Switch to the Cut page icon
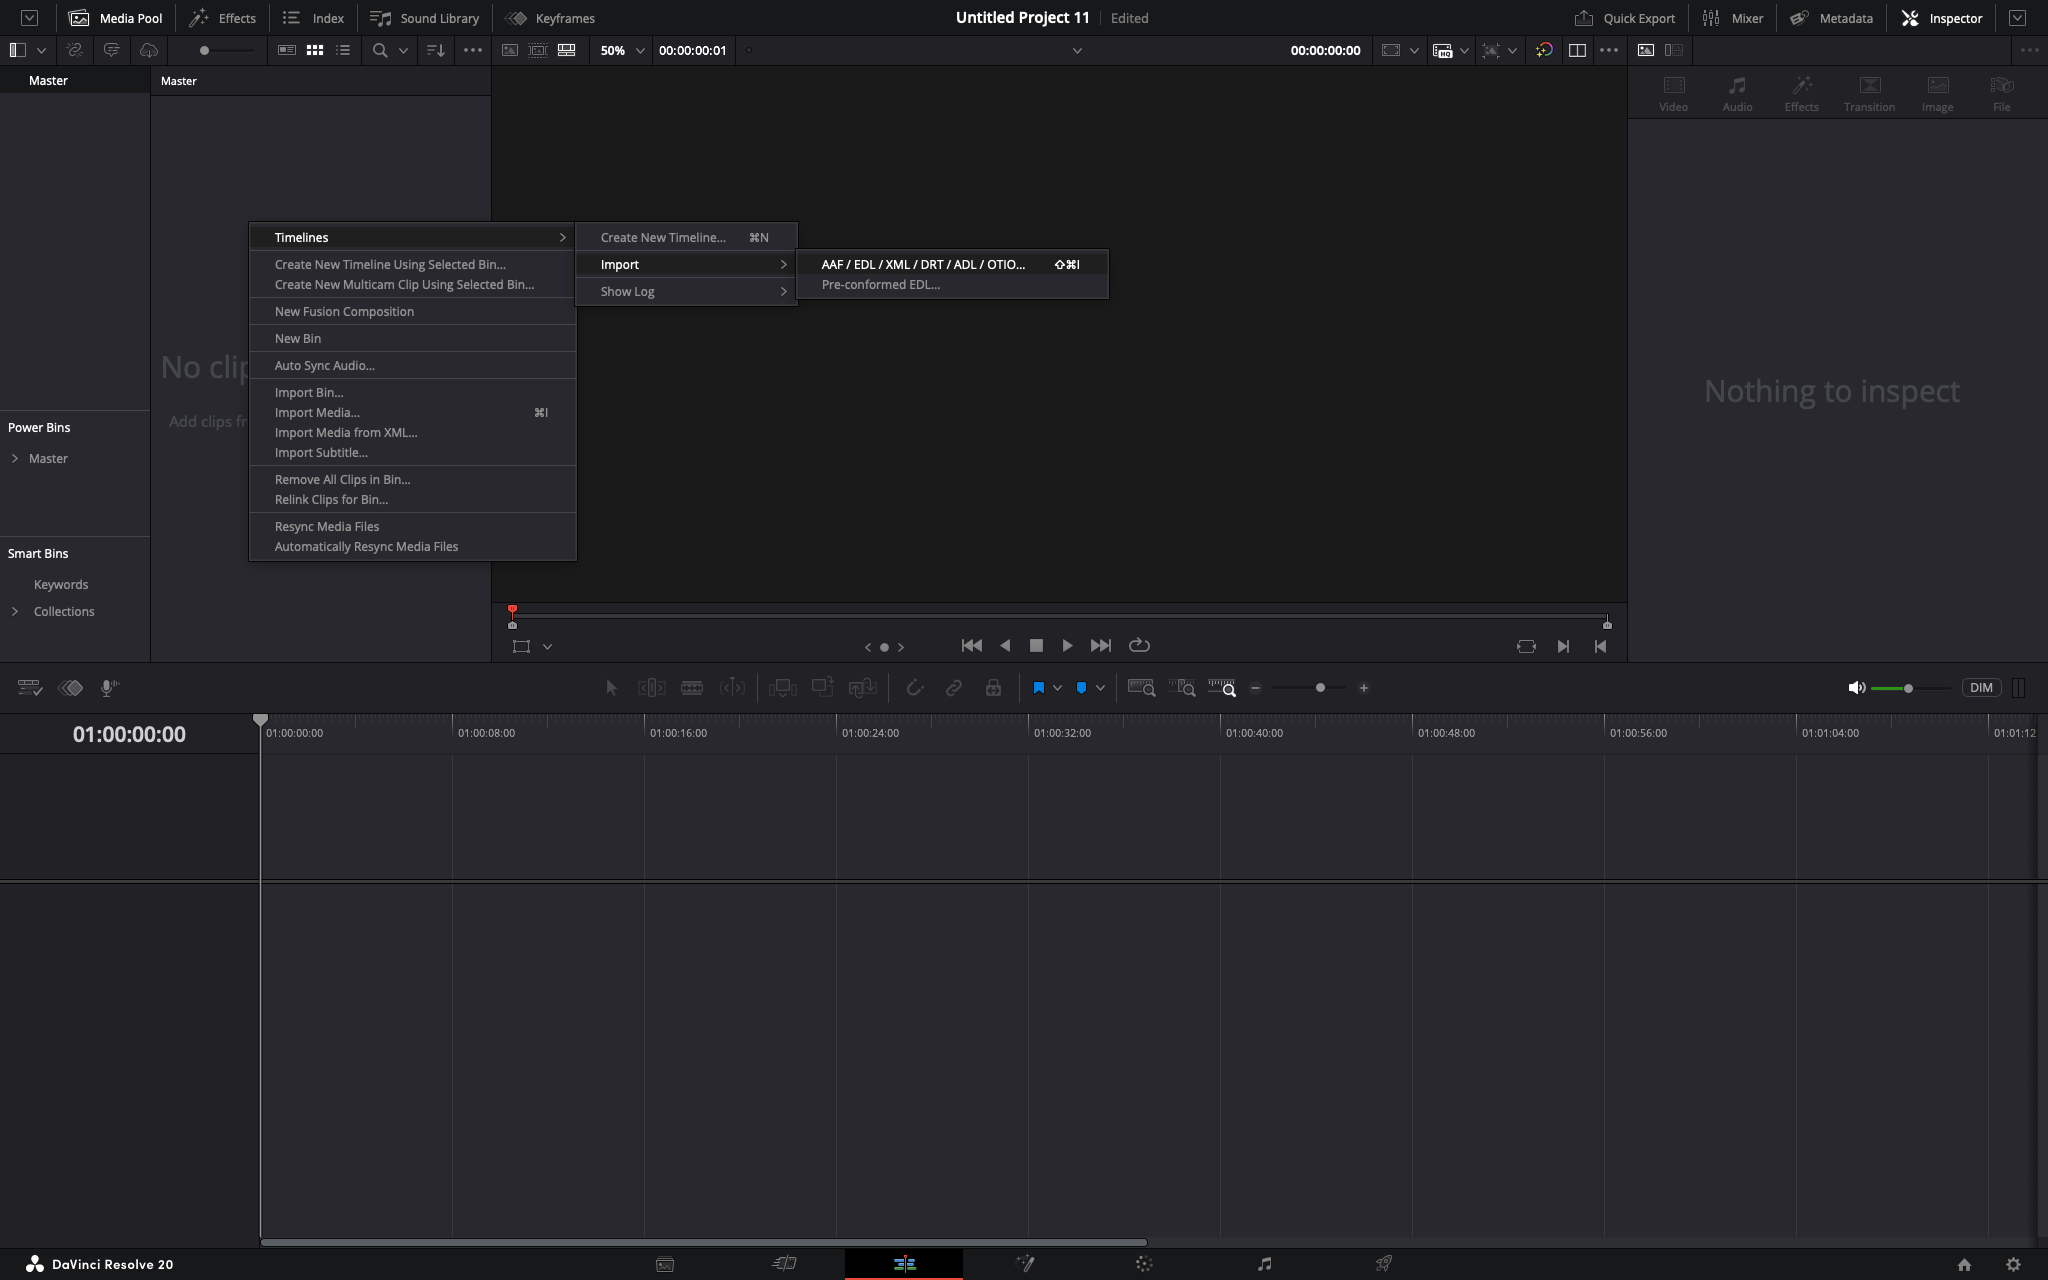2048x1280 pixels. (x=784, y=1264)
